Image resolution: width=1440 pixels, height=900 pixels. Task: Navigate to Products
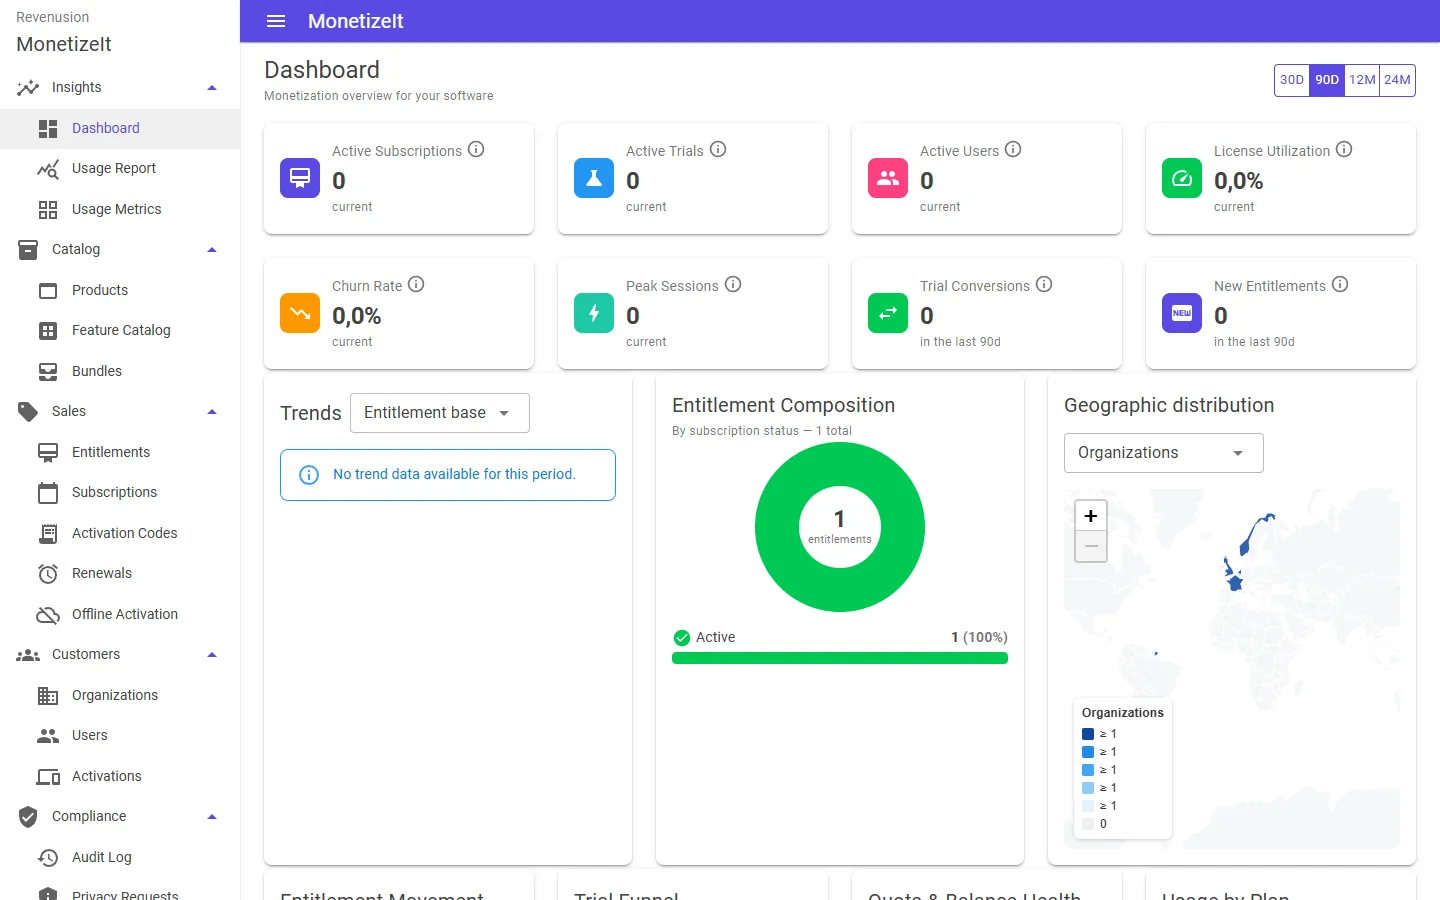(120, 290)
